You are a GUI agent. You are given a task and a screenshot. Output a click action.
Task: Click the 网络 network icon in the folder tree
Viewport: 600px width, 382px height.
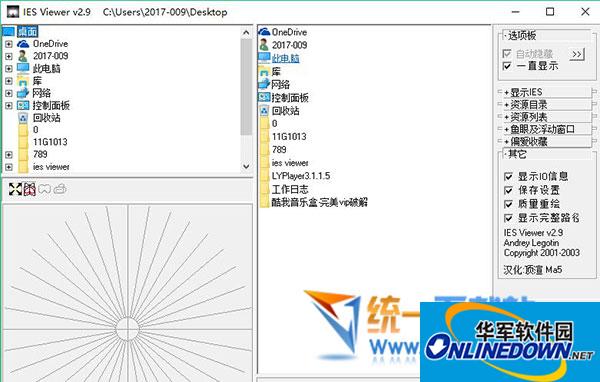click(23, 93)
